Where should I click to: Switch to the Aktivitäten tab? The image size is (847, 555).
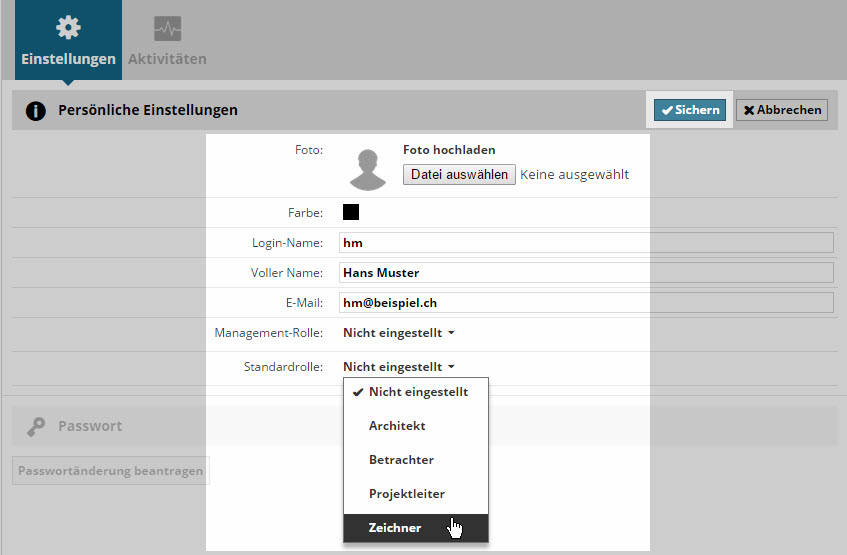[x=167, y=40]
